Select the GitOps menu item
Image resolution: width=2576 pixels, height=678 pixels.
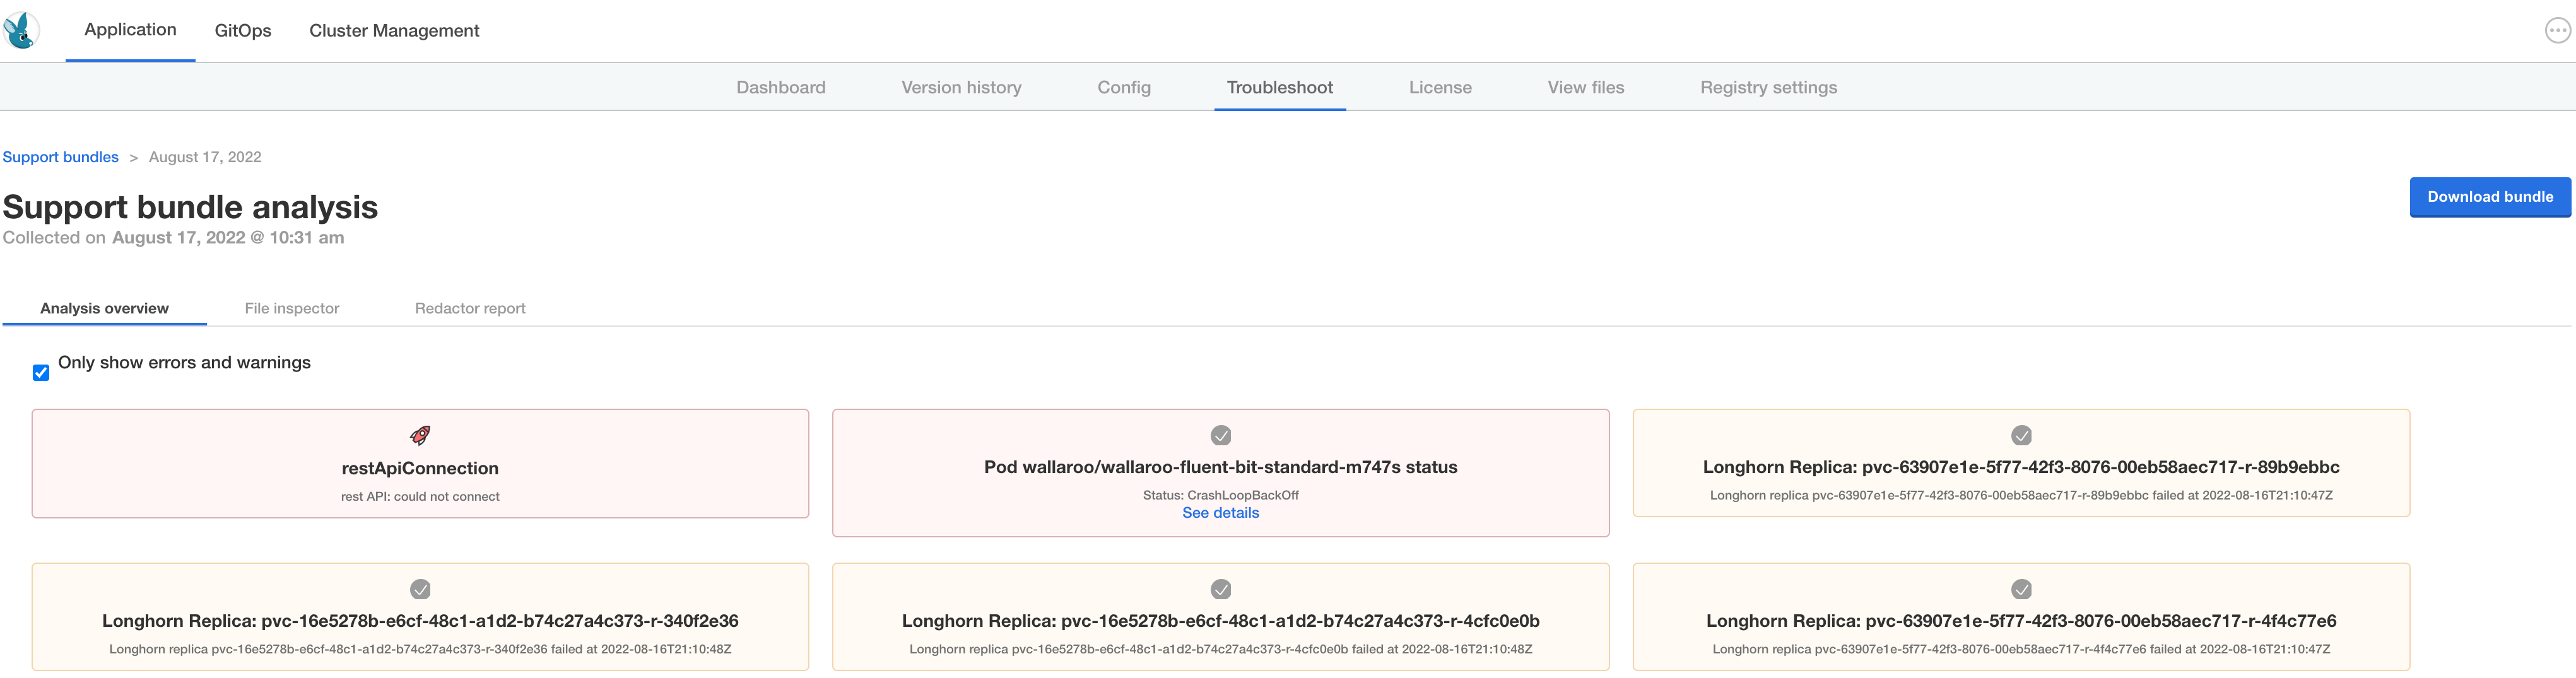tap(243, 31)
